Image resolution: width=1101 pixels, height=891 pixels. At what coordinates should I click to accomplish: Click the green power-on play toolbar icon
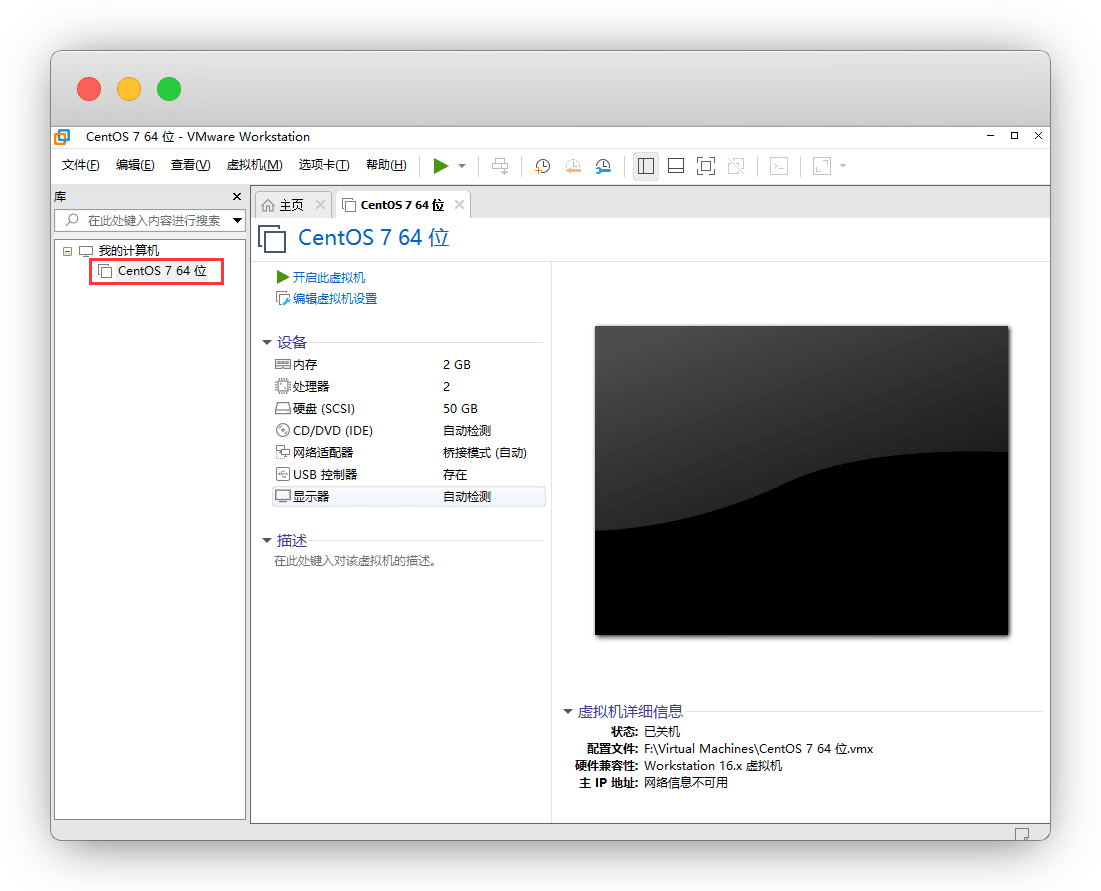click(x=440, y=166)
